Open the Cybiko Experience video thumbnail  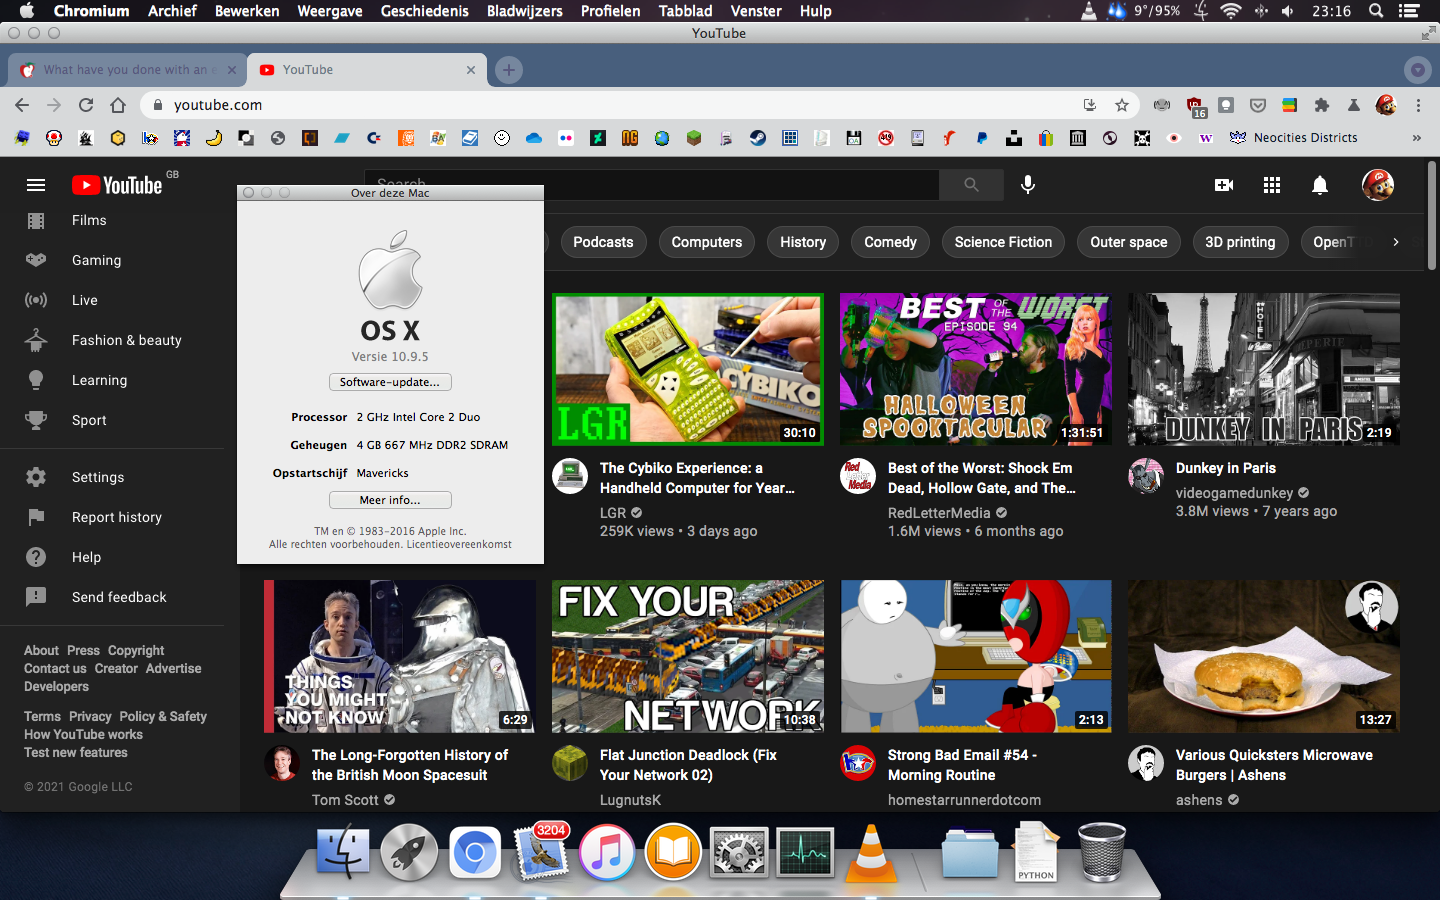pos(688,370)
